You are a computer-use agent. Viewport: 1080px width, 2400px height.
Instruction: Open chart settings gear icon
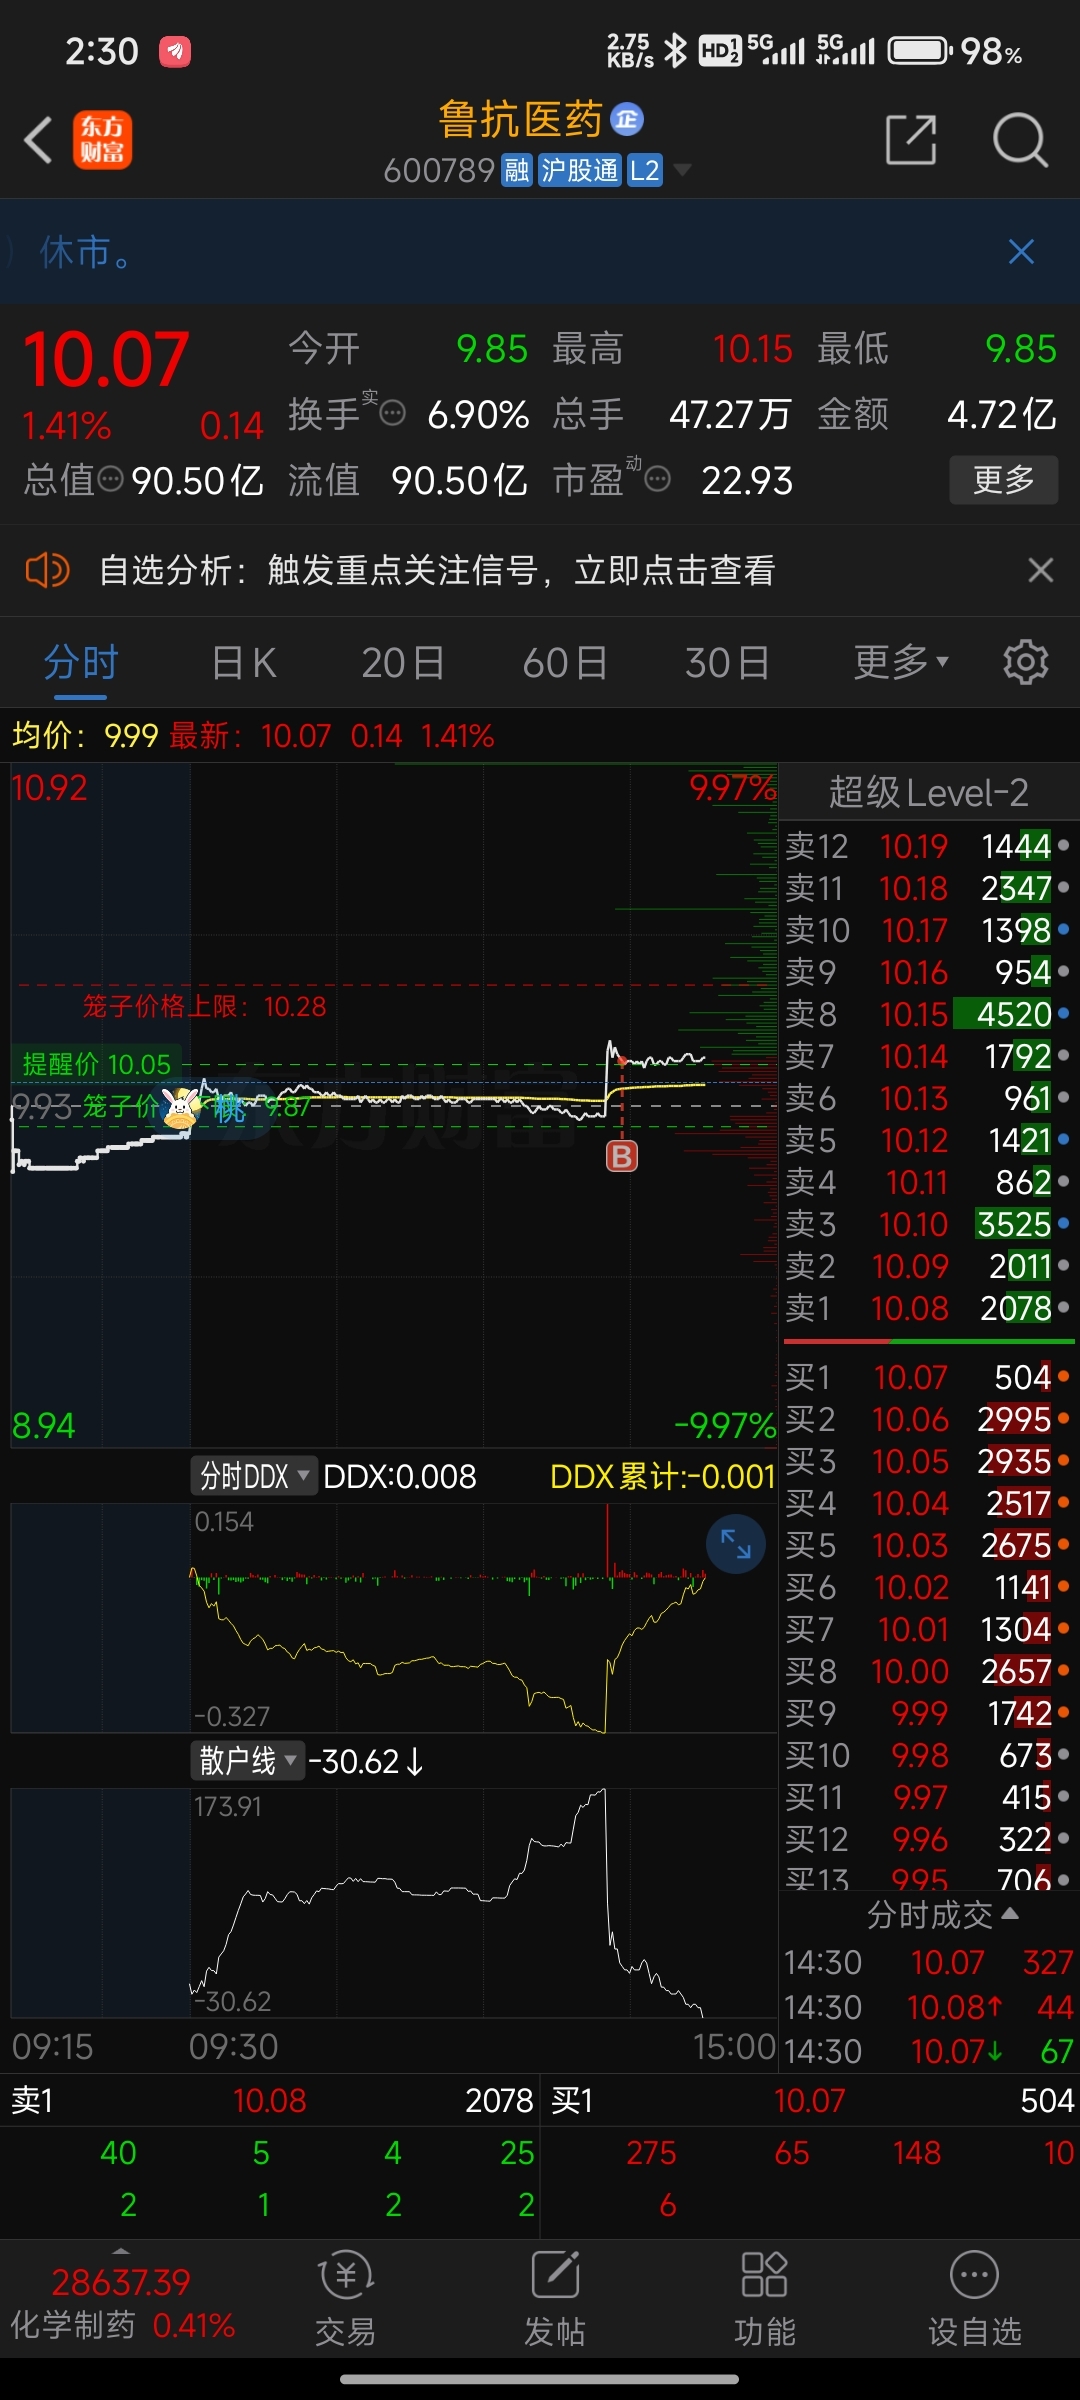[x=1025, y=662]
